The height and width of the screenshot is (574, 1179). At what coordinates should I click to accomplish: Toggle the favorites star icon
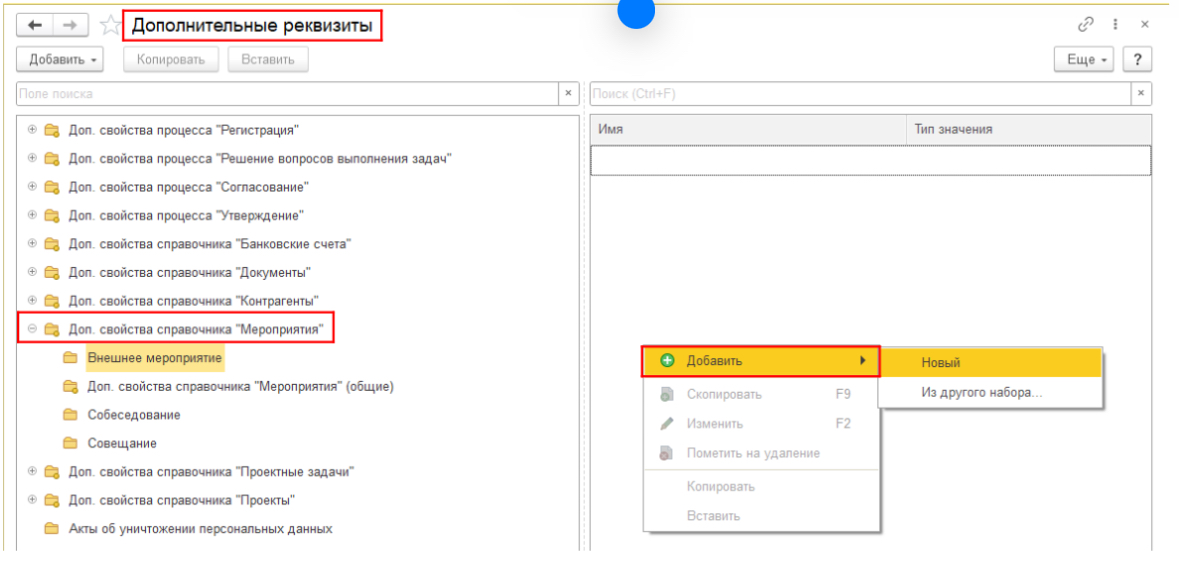click(x=111, y=26)
